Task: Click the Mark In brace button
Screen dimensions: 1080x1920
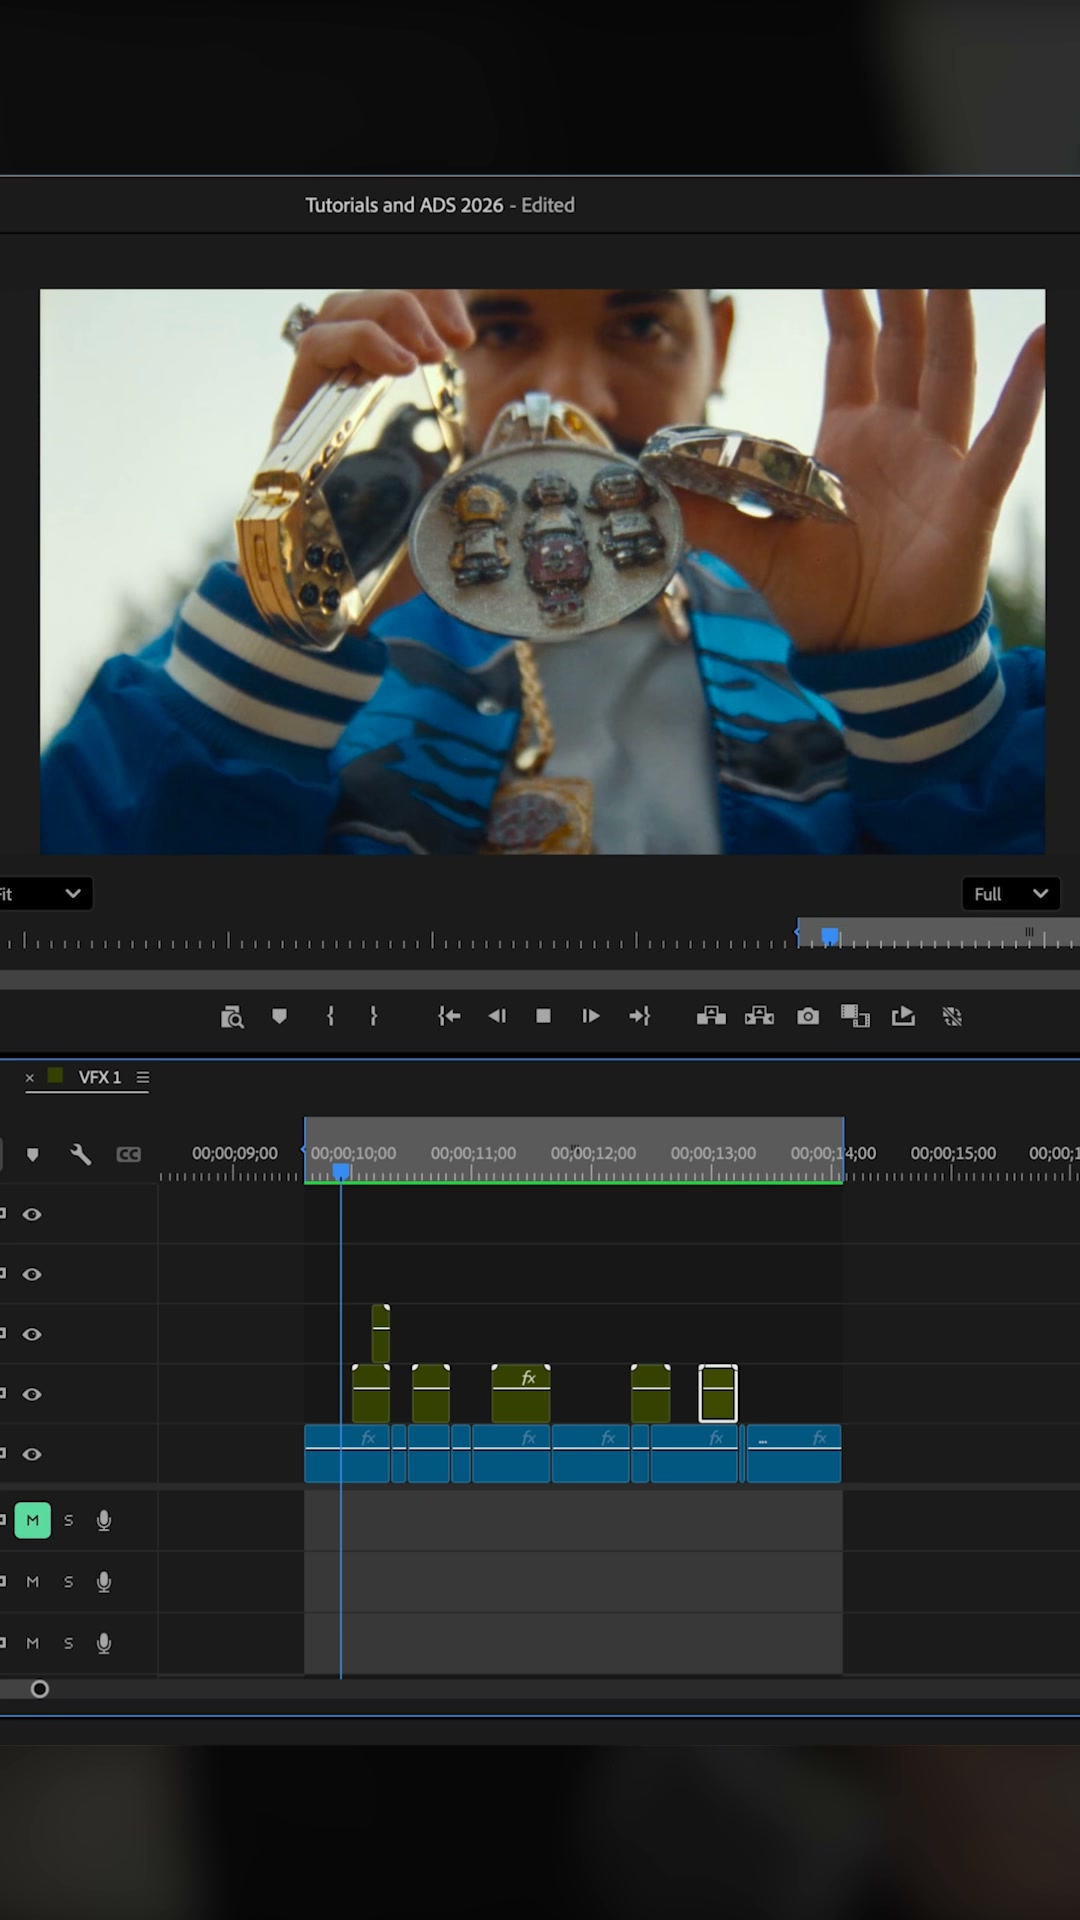Action: (330, 1016)
